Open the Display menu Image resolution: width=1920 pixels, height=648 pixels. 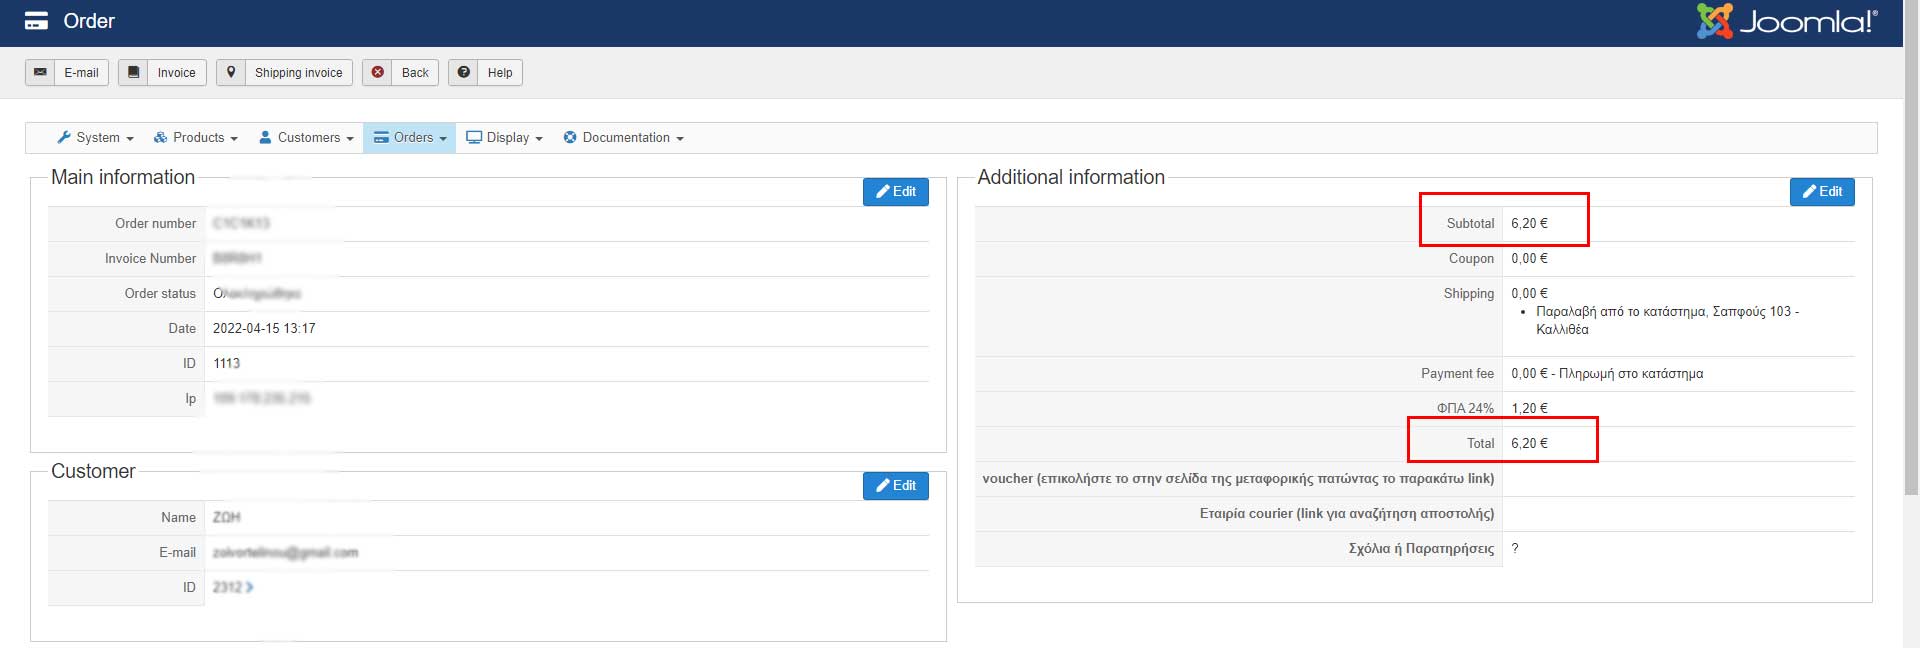[x=505, y=138]
